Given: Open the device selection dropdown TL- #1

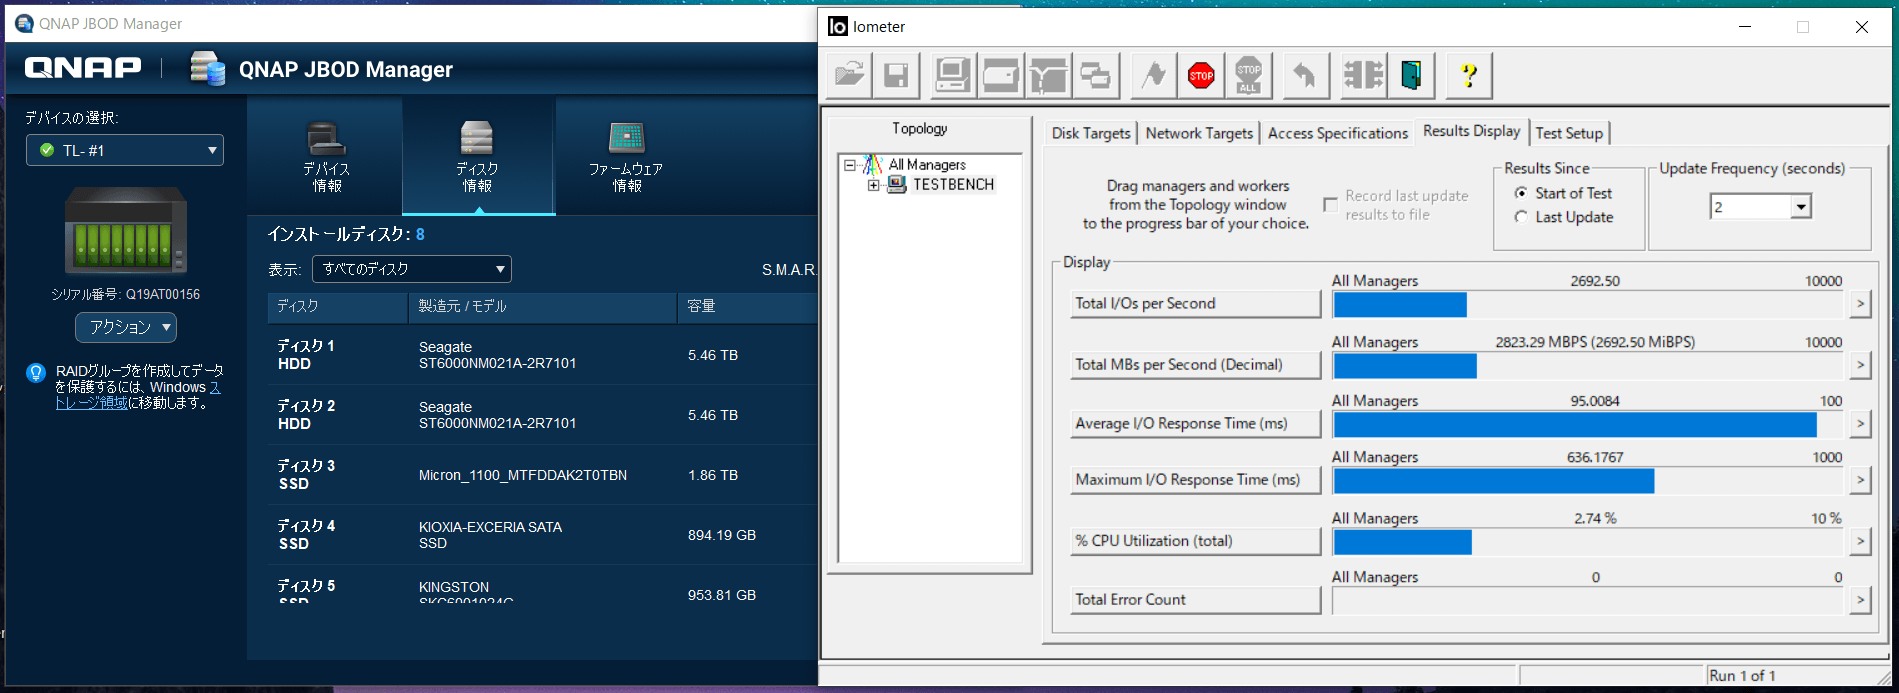Looking at the screenshot, I should point(125,150).
